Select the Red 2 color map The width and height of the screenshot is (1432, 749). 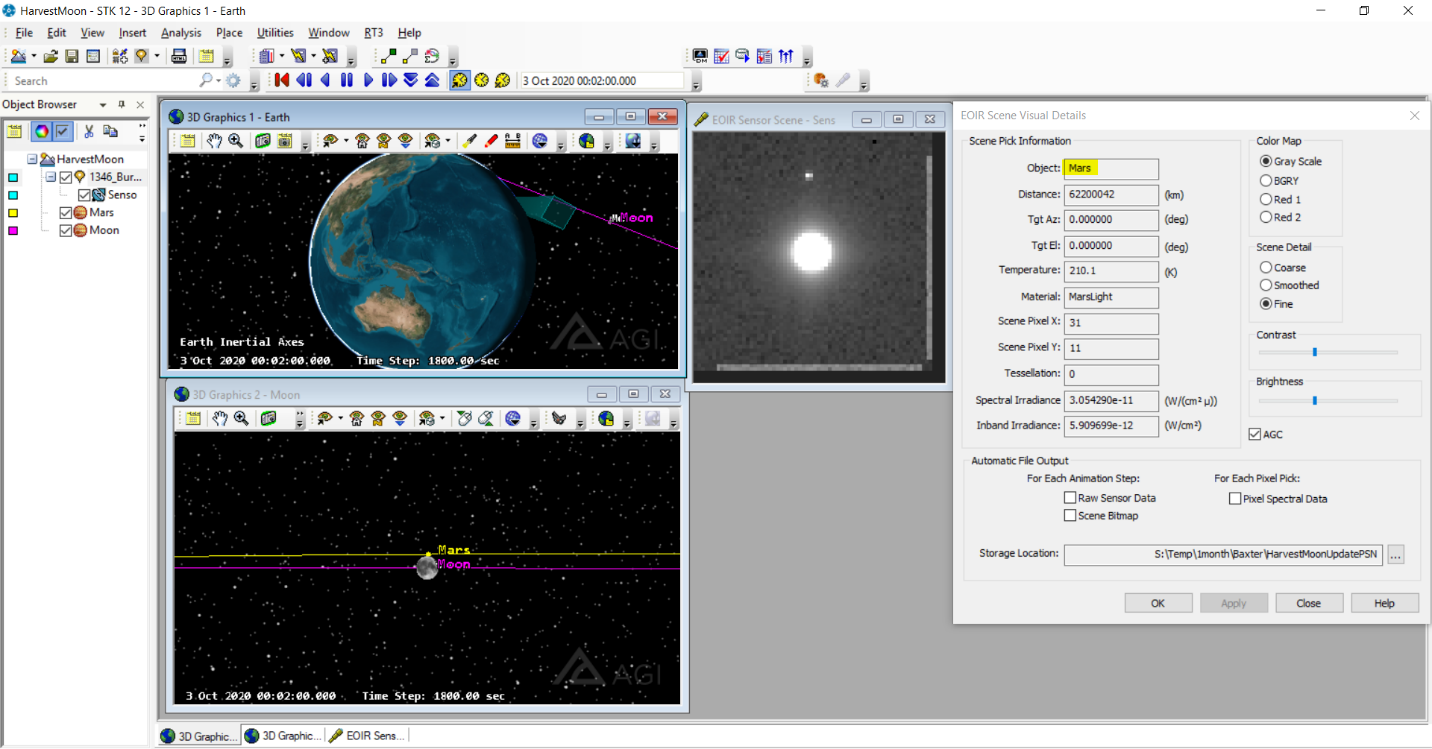(1266, 217)
